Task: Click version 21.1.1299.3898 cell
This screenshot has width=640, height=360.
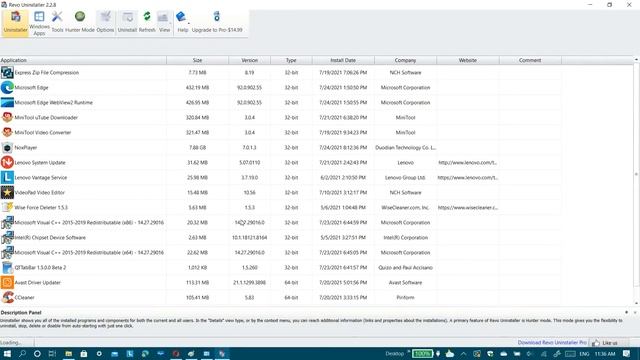Action: click(x=249, y=282)
